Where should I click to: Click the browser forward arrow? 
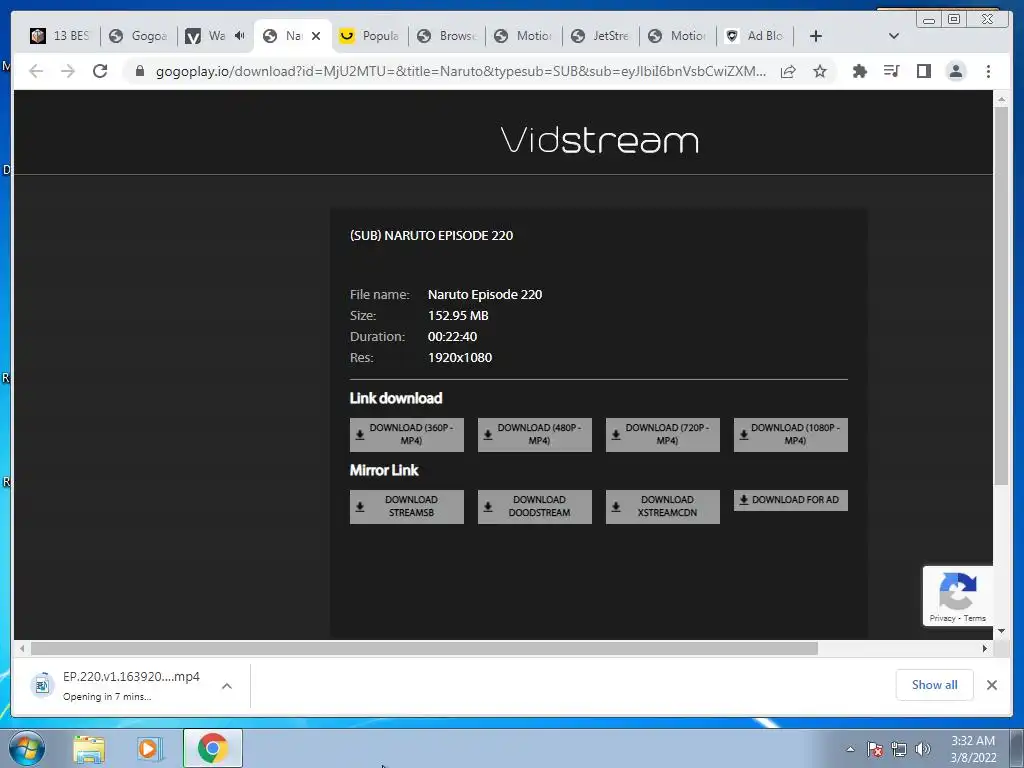click(68, 71)
